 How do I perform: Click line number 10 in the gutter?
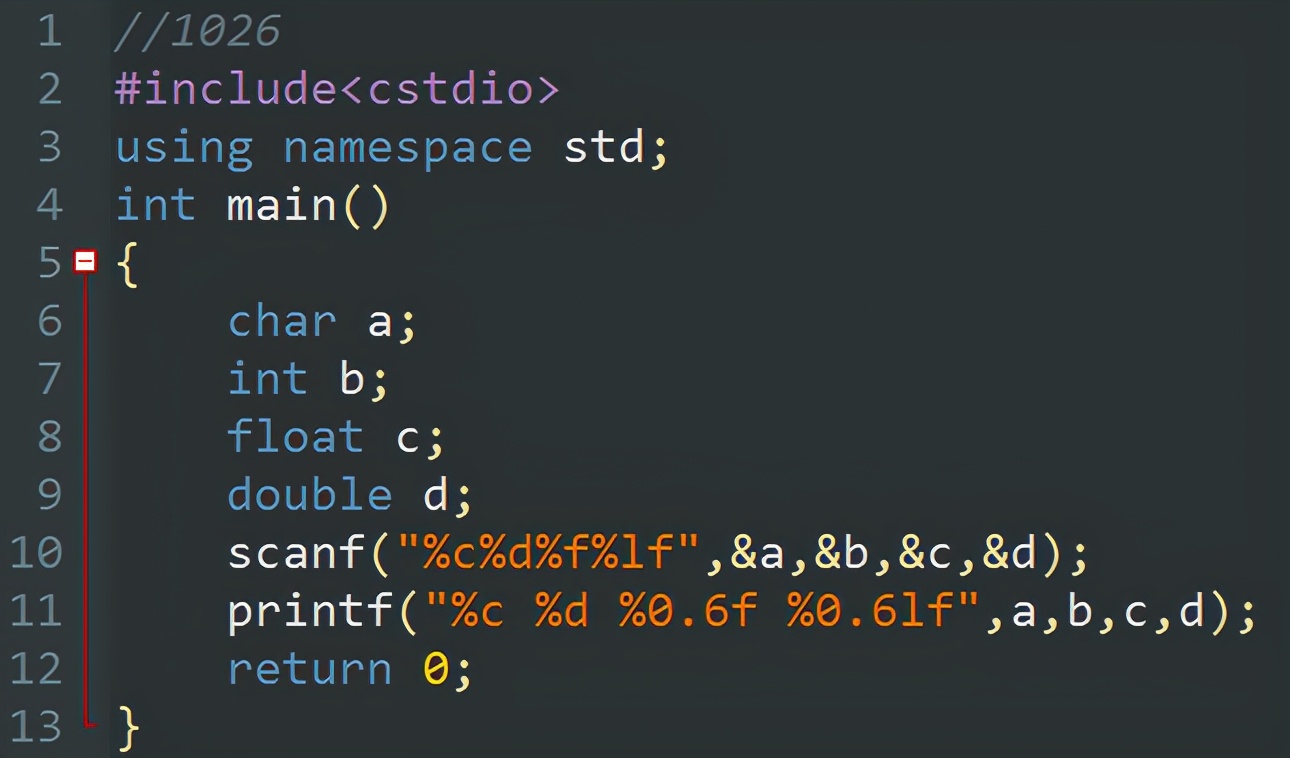coord(36,553)
